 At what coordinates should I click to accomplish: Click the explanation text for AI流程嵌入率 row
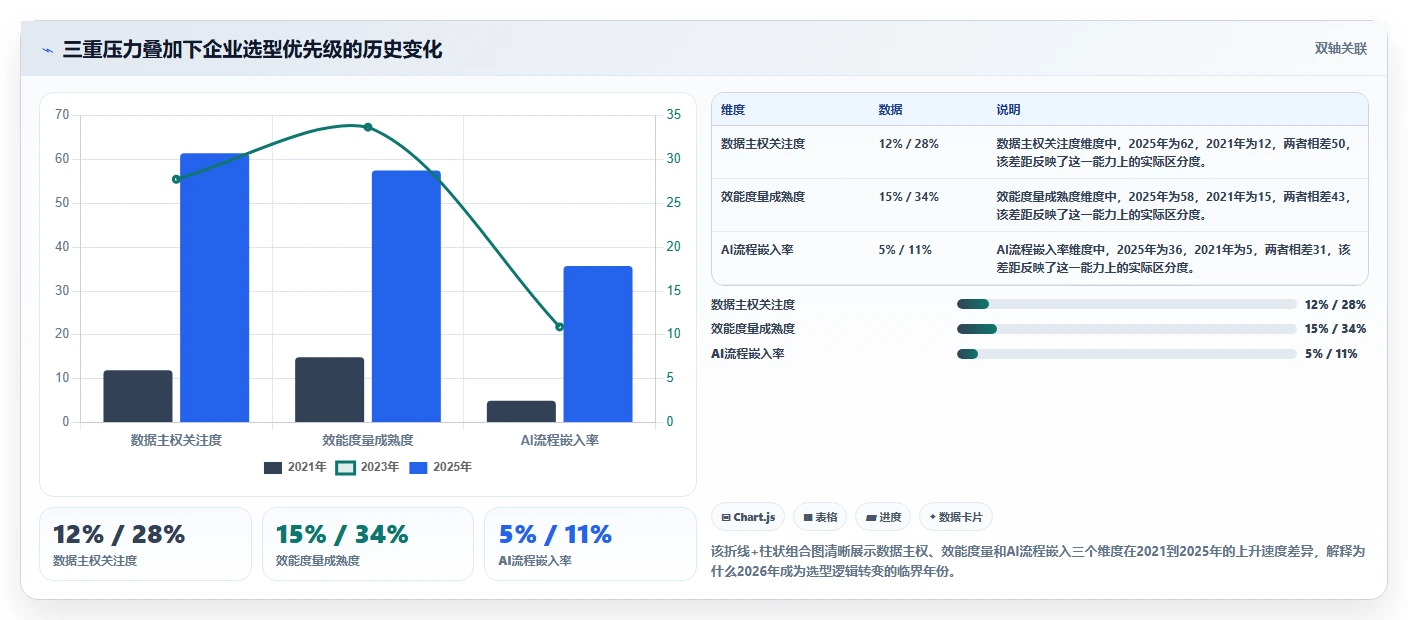[x=1173, y=258]
